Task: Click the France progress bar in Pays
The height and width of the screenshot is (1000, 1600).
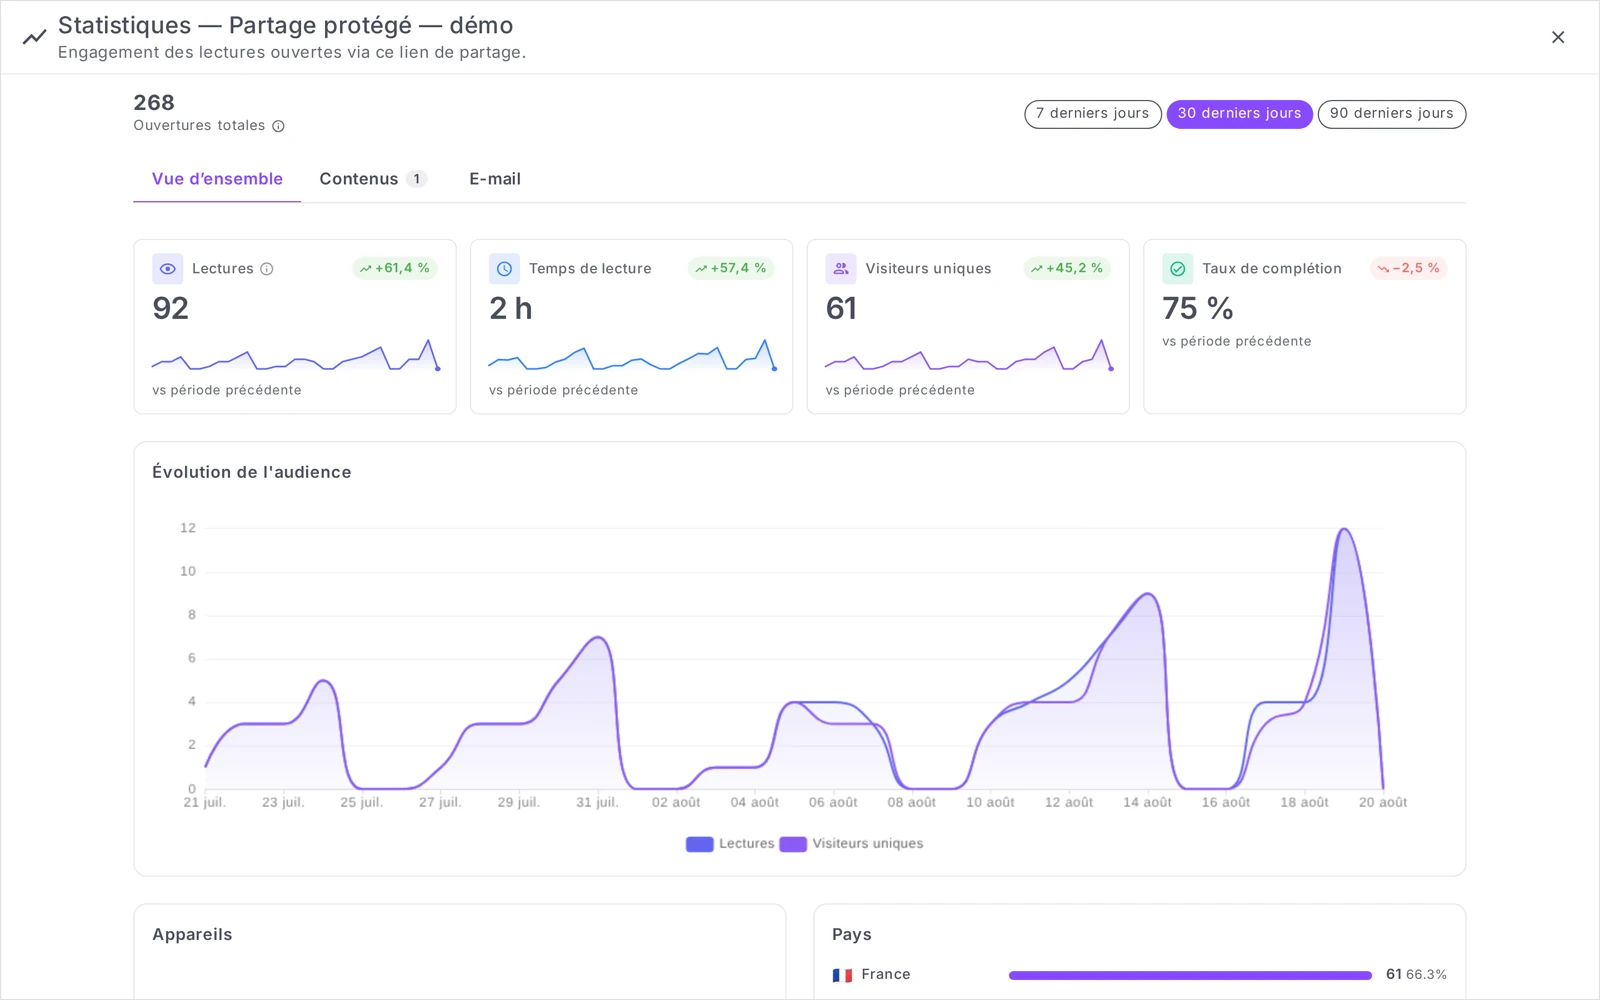Action: 1190,975
